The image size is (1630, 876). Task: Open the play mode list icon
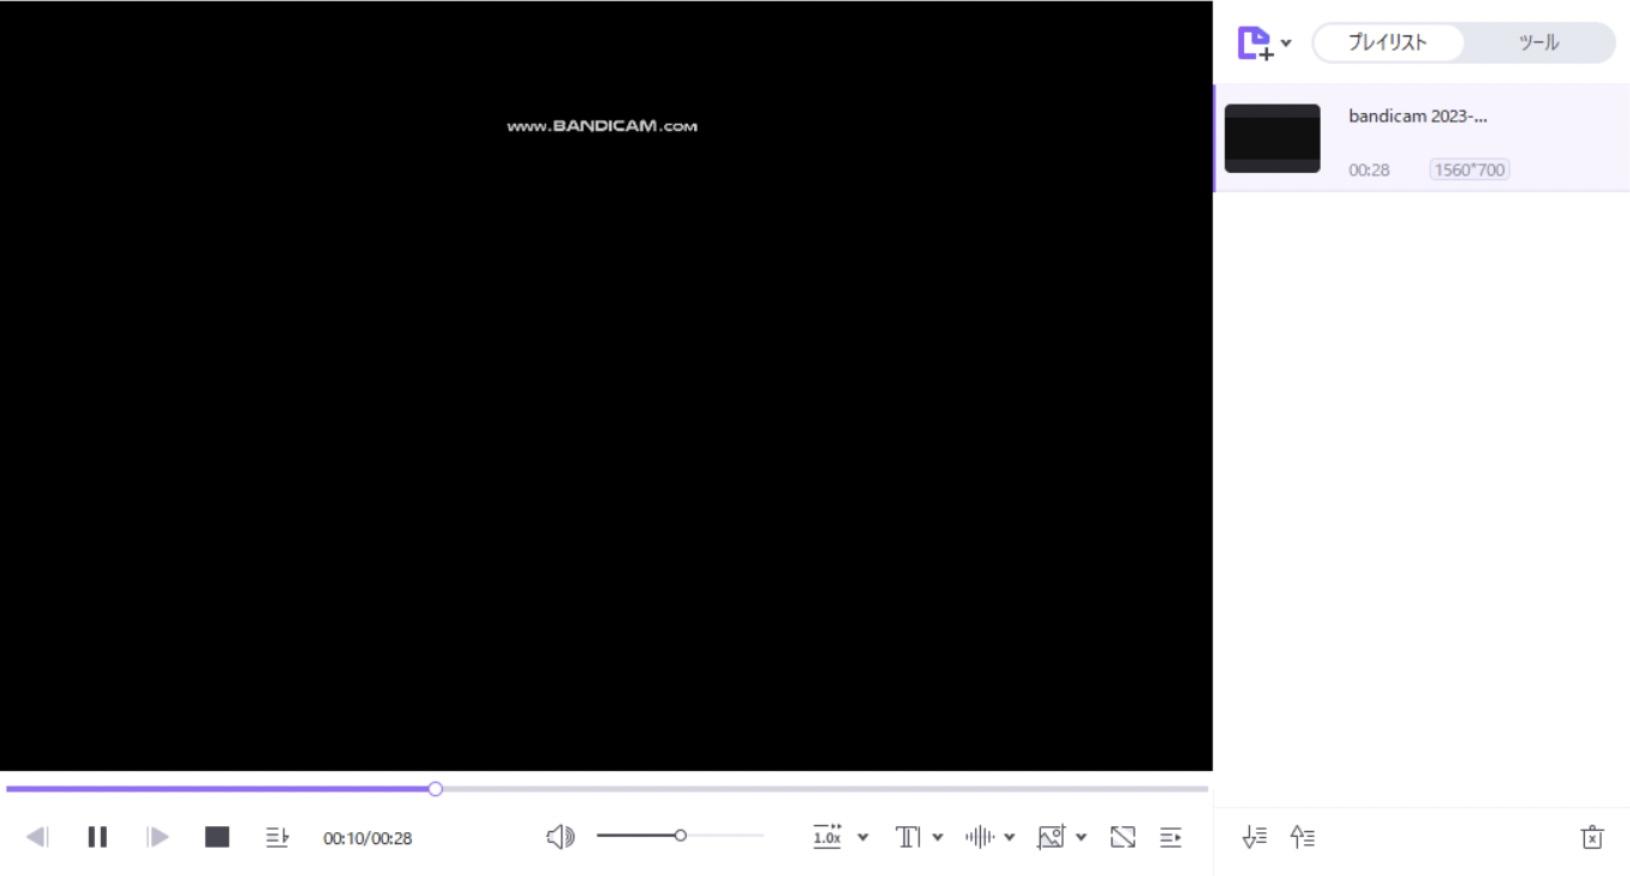click(277, 837)
